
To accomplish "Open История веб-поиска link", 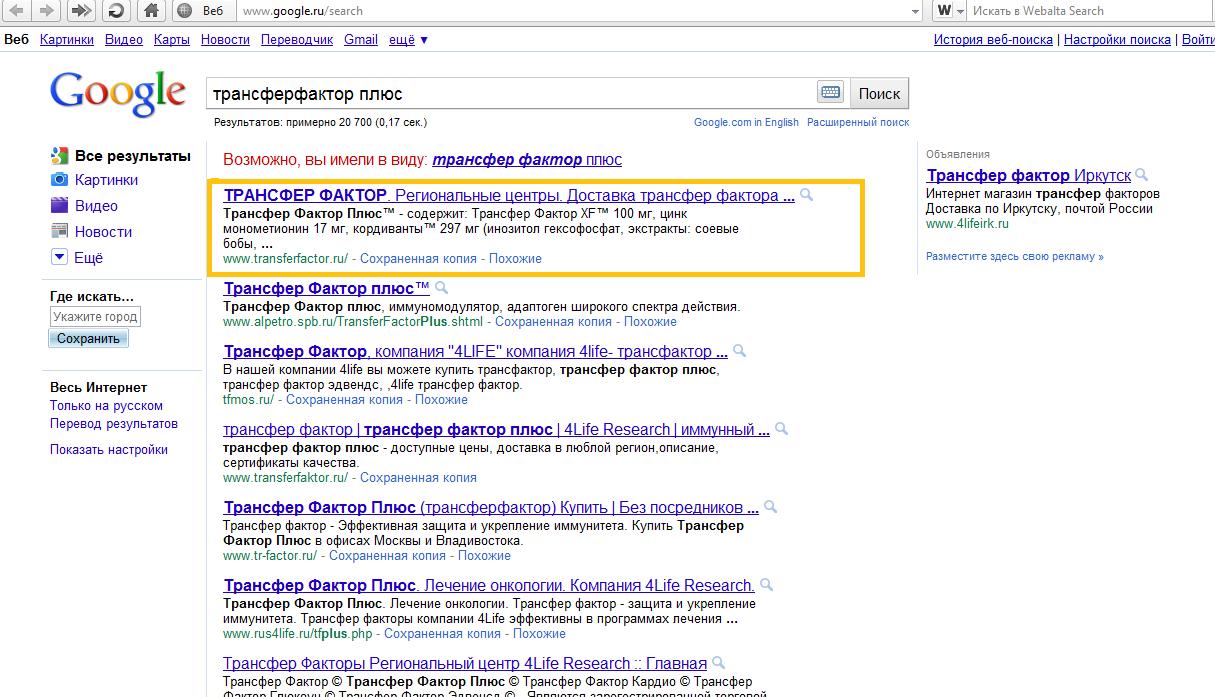I will click(993, 40).
